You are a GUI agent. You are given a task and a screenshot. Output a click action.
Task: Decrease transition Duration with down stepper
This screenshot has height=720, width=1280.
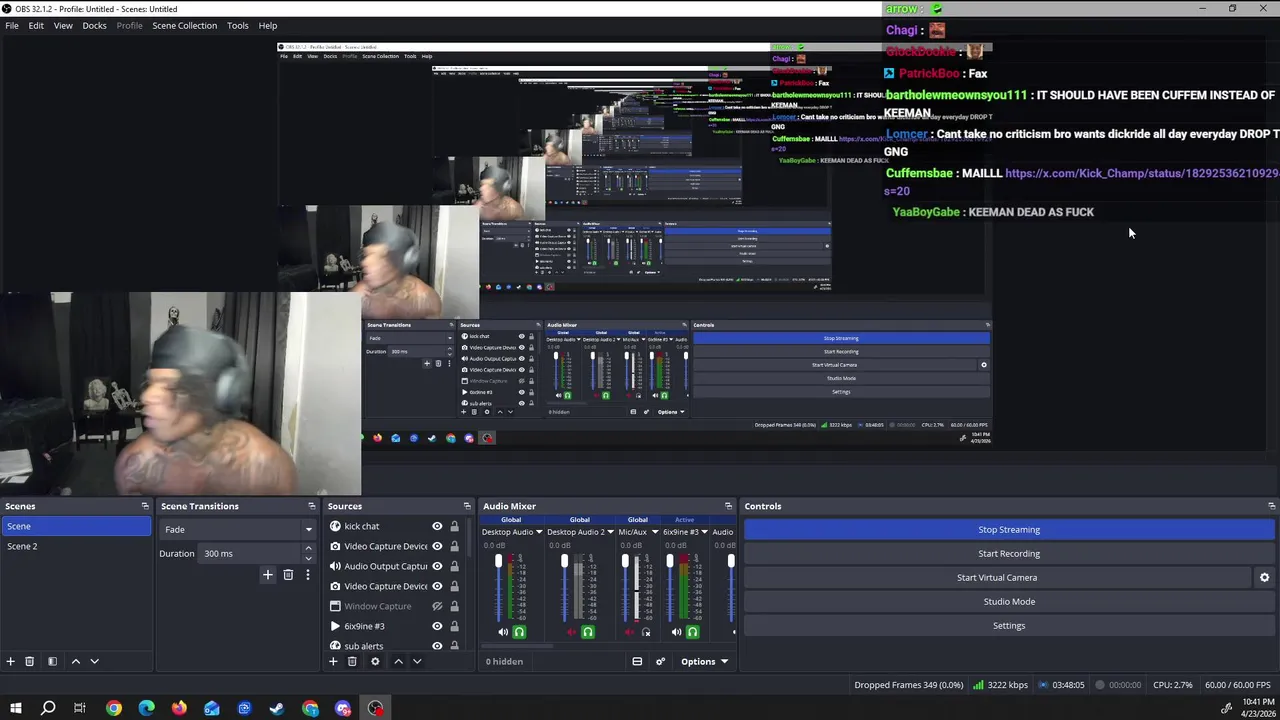(308, 558)
